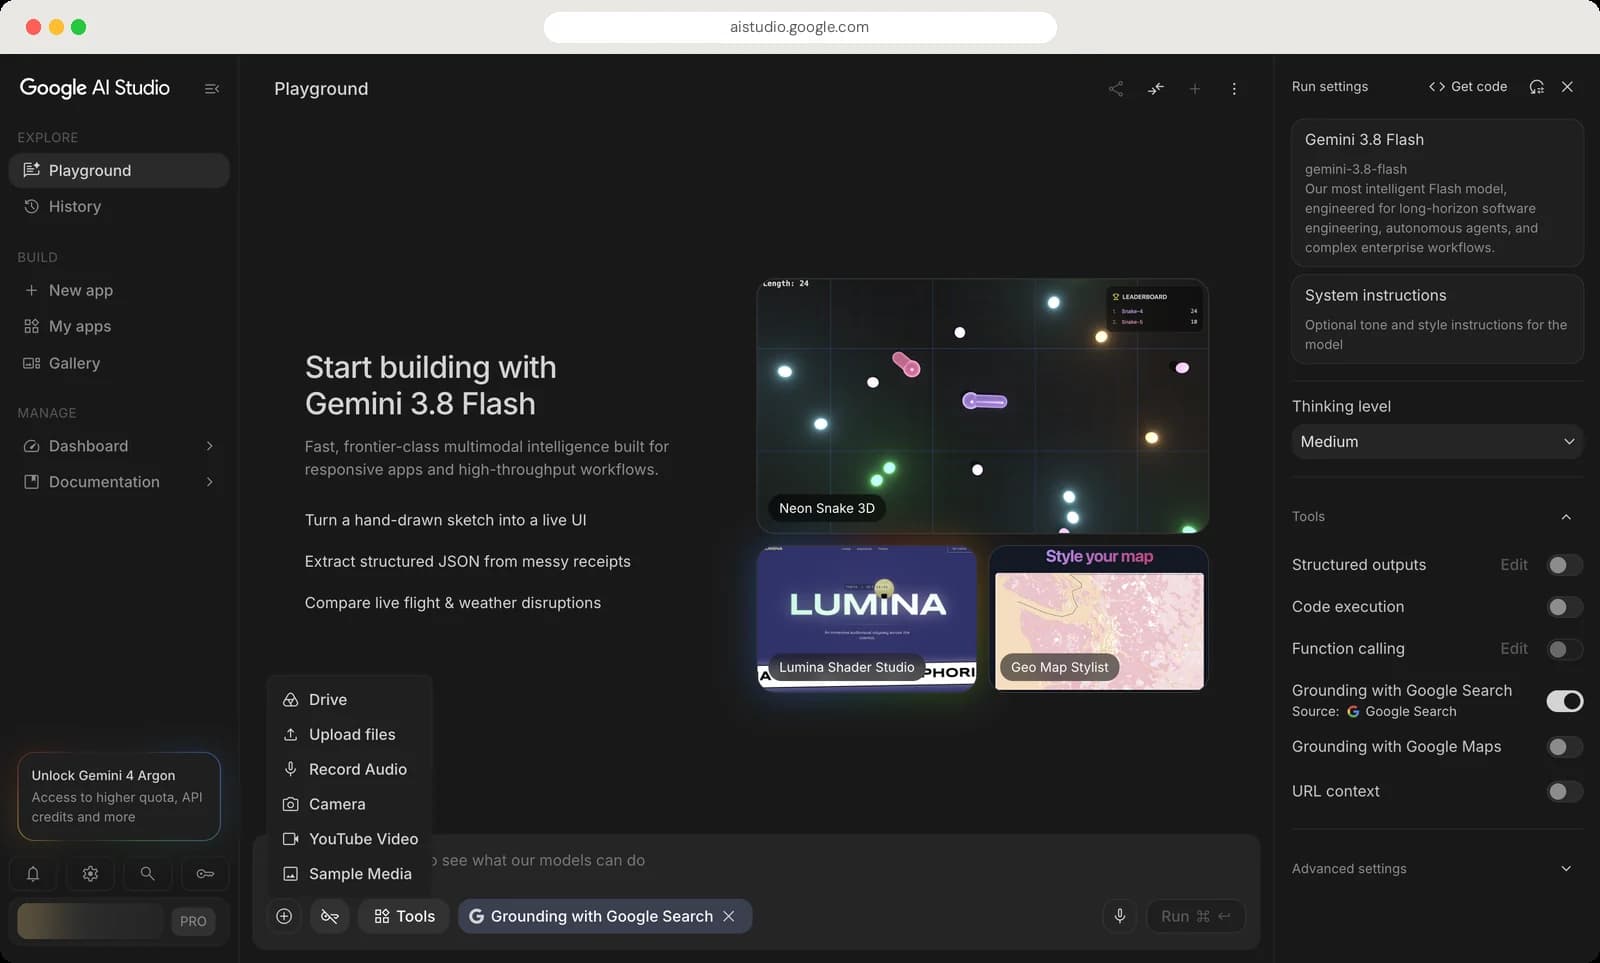Click the share icon in Playground header

tap(1116, 89)
